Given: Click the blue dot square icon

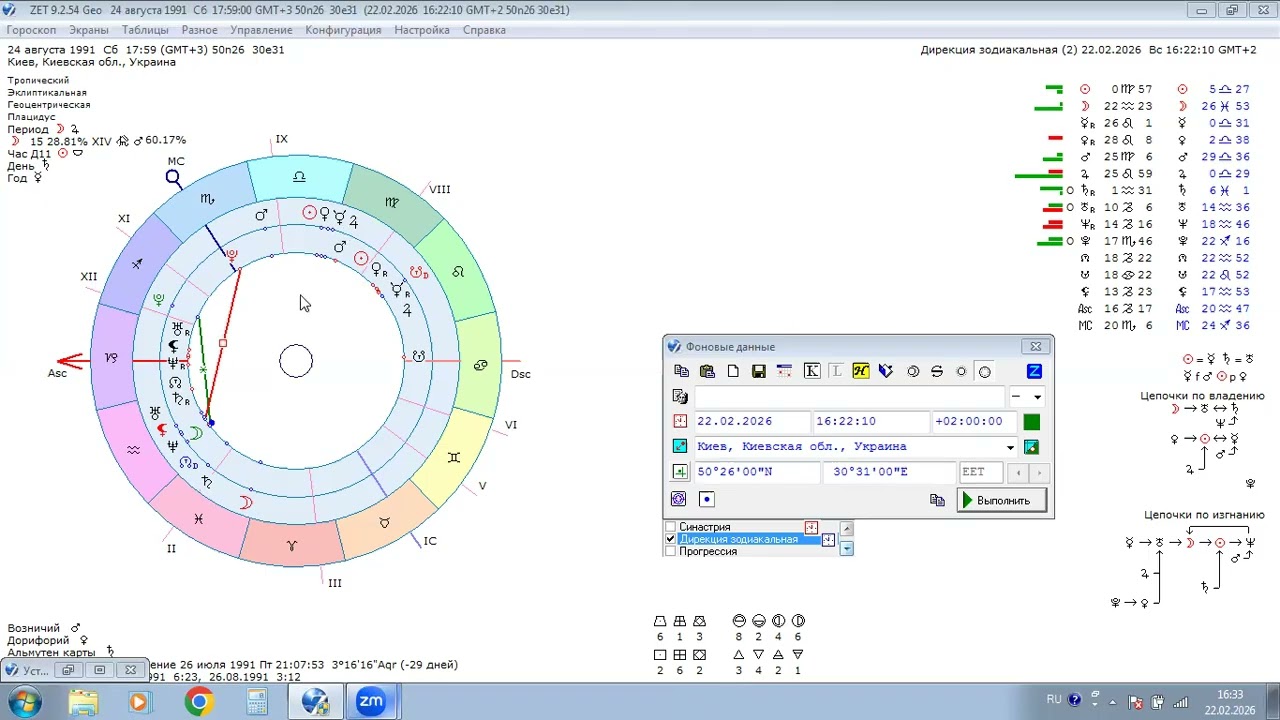Looking at the screenshot, I should point(706,499).
